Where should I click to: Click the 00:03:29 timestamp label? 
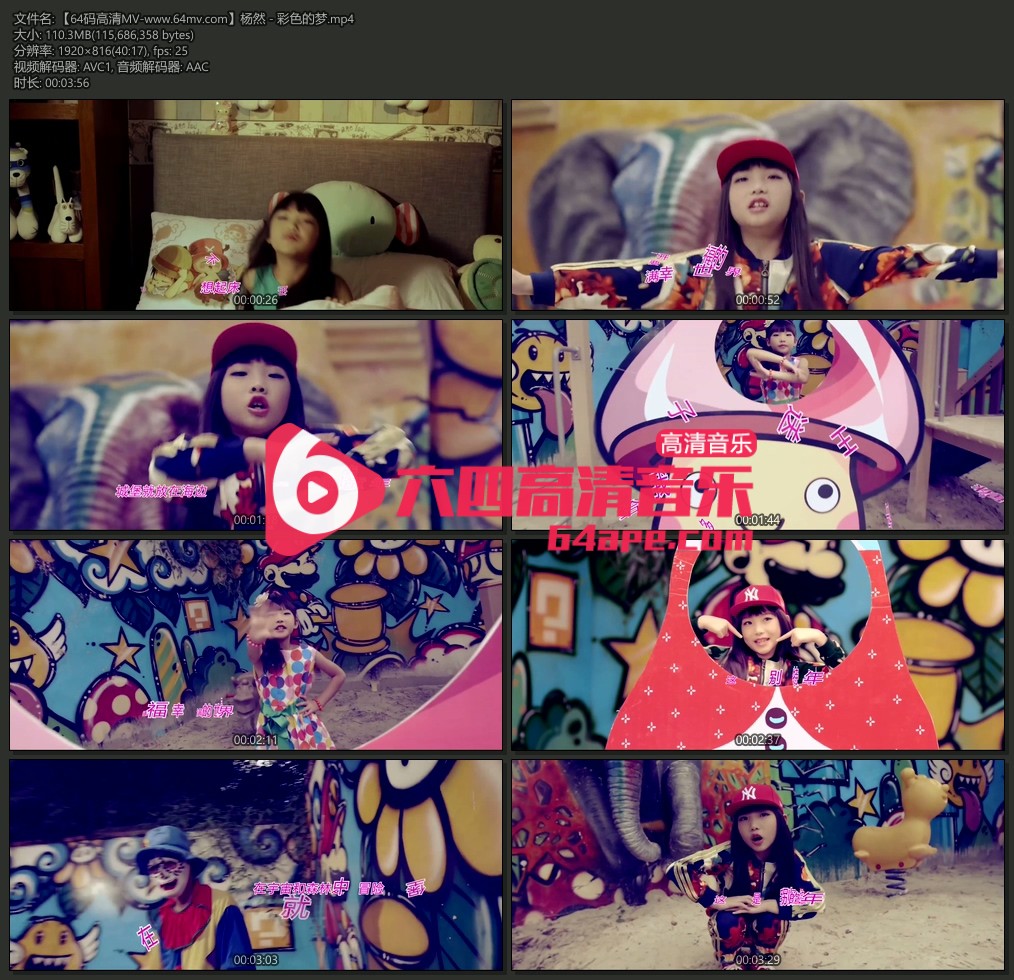pyautogui.click(x=756, y=959)
